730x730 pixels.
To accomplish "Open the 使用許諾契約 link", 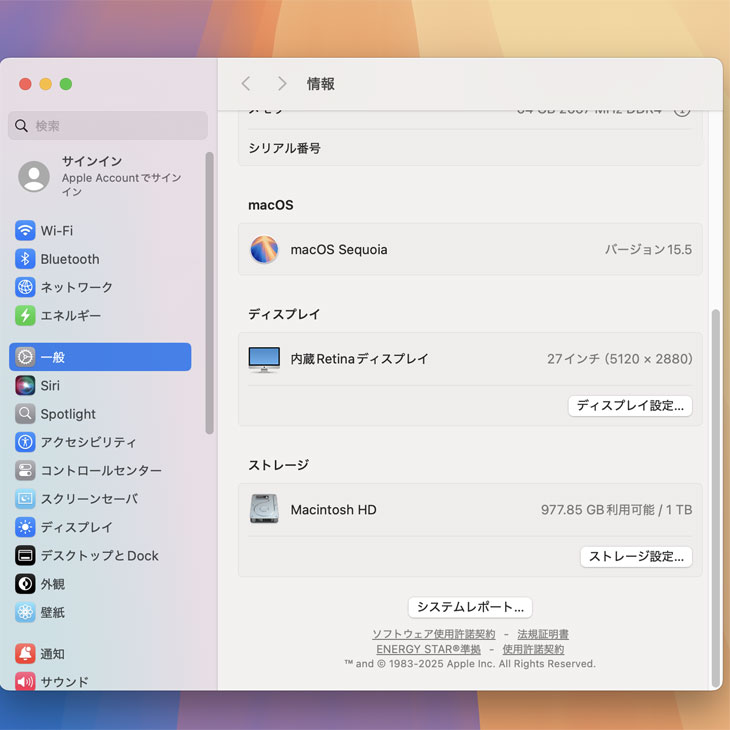I will 533,649.
